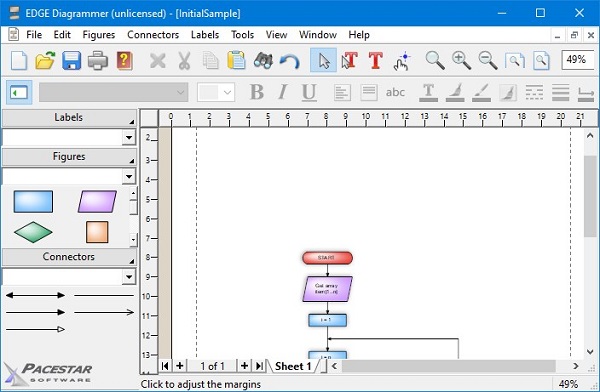Open the Connectors menu

pos(153,35)
